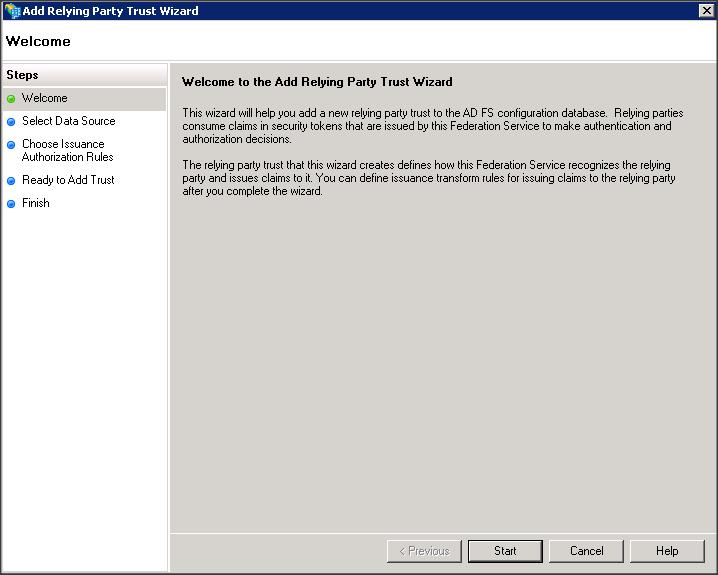This screenshot has height=575, width=718.
Task: Open the Choose Issuance Authorization Rules step
Action: click(x=67, y=150)
